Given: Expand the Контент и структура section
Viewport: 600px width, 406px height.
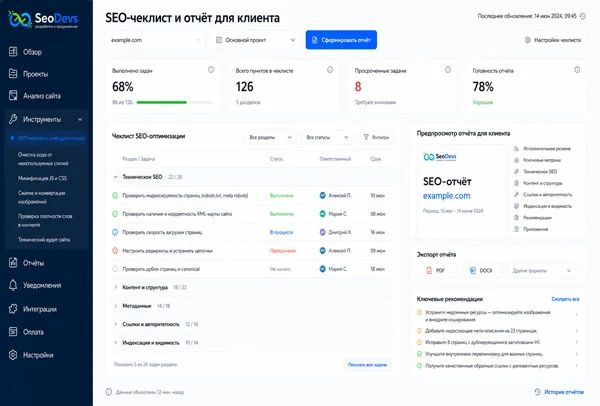Looking at the screenshot, I should tap(115, 287).
